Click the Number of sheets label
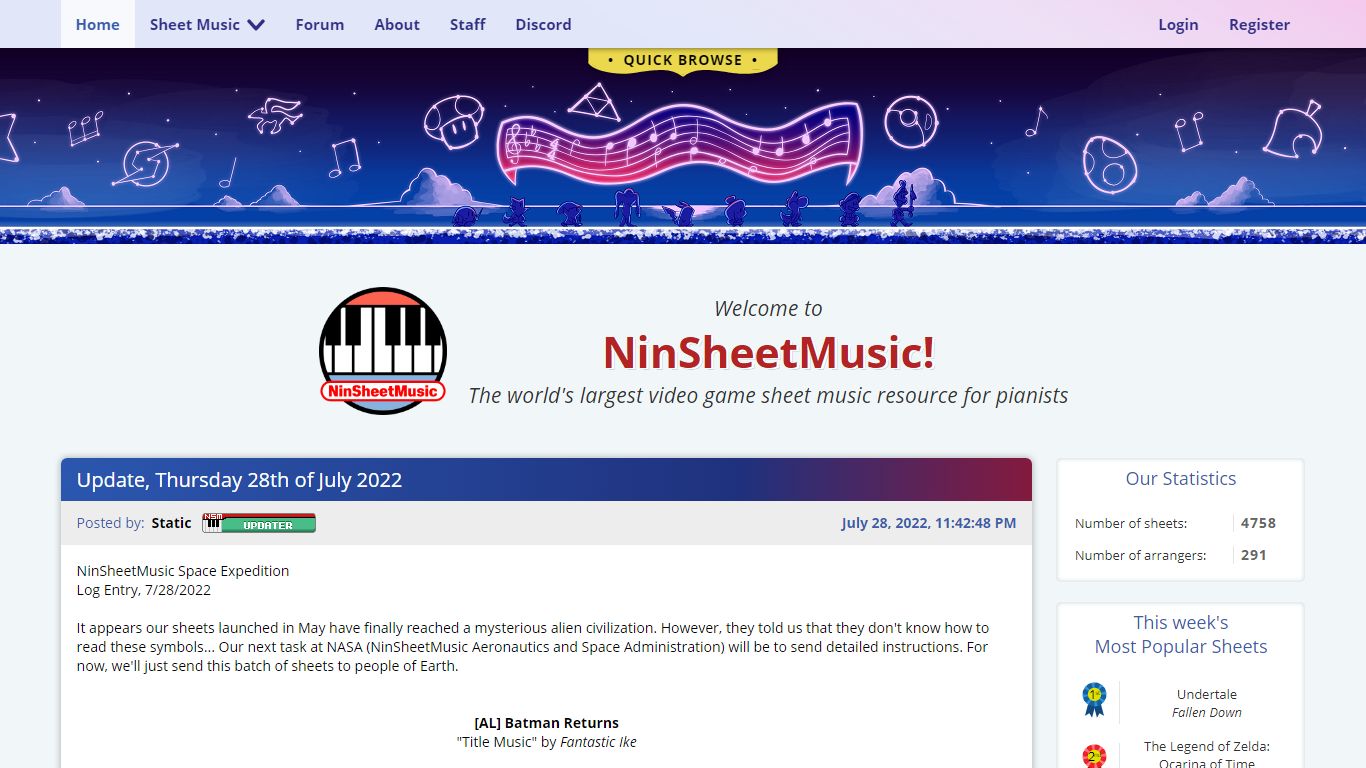 click(x=1131, y=523)
